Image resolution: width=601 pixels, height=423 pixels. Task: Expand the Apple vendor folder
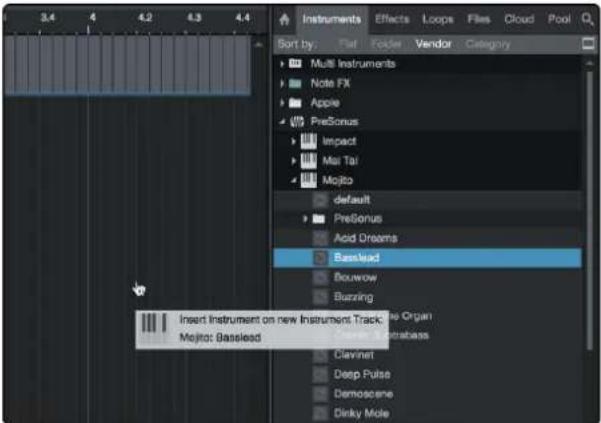(x=282, y=103)
